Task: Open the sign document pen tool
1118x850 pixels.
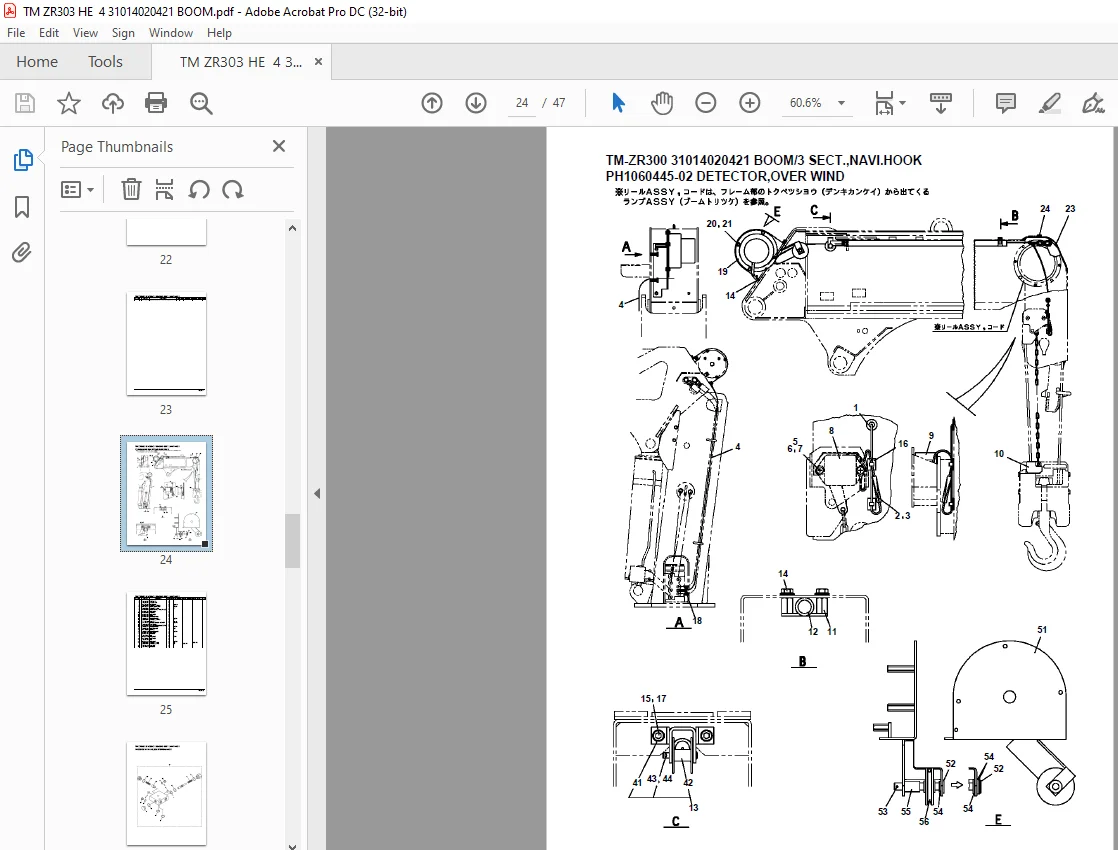Action: [1093, 103]
